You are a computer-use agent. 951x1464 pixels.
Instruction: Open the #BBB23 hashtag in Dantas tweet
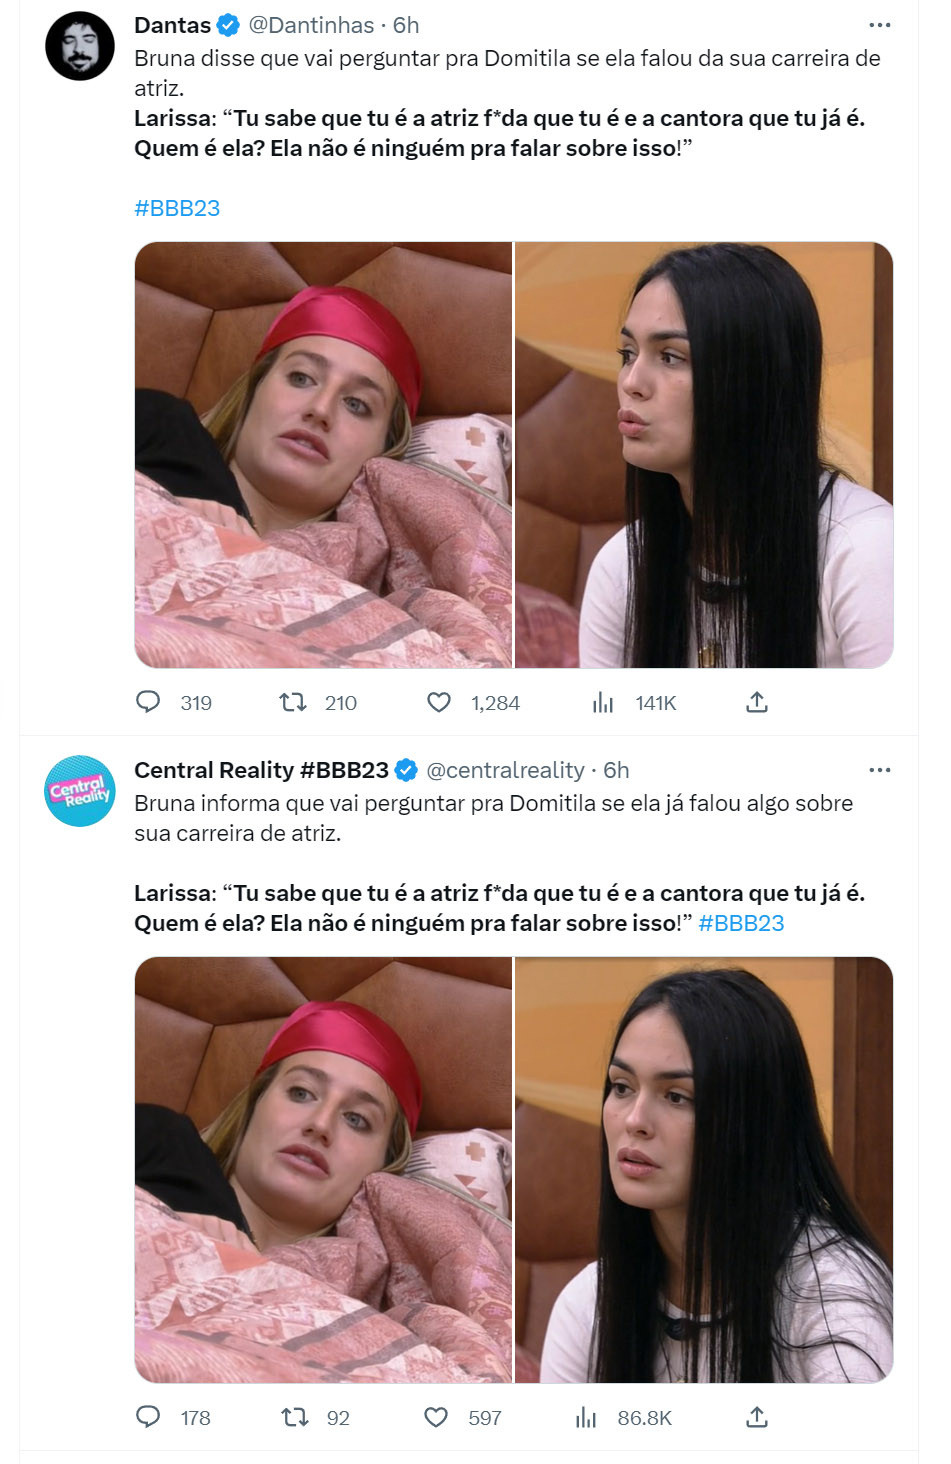pos(177,208)
